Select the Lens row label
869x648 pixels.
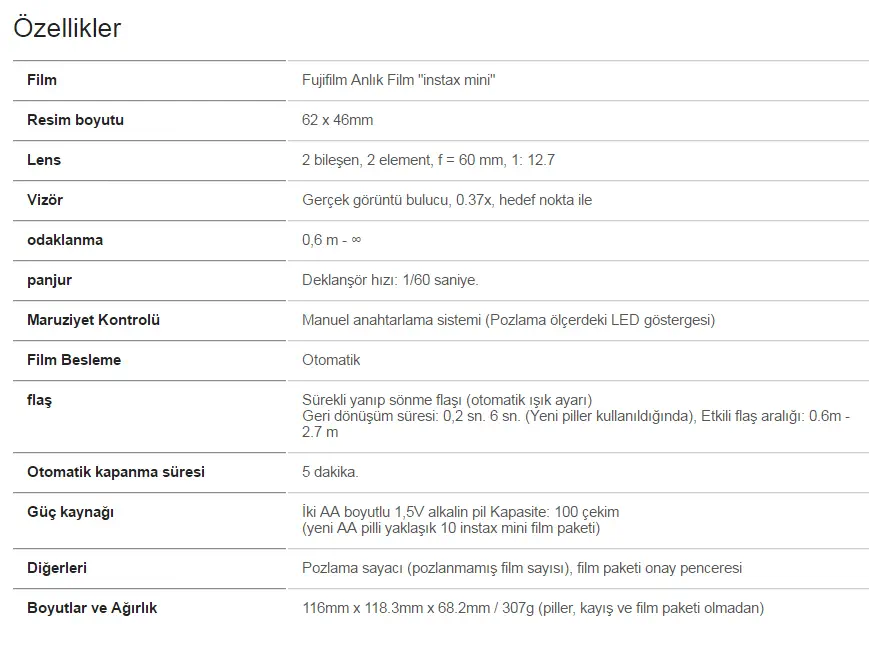pos(44,160)
